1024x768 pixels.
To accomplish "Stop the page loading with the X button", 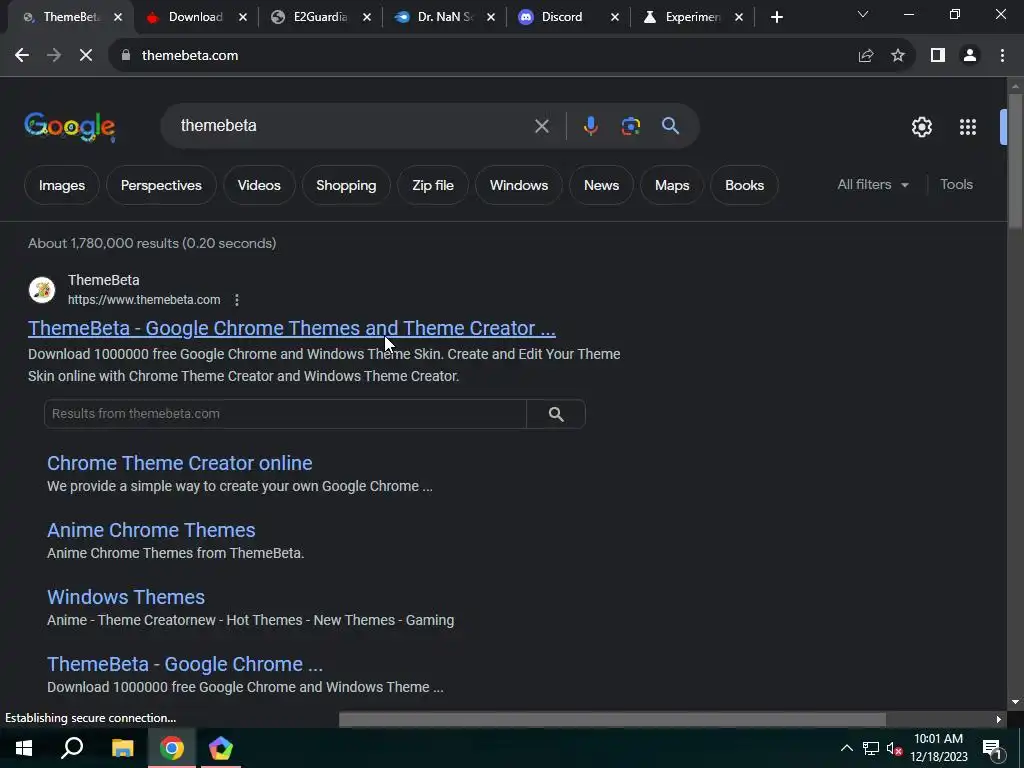I will pos(86,56).
